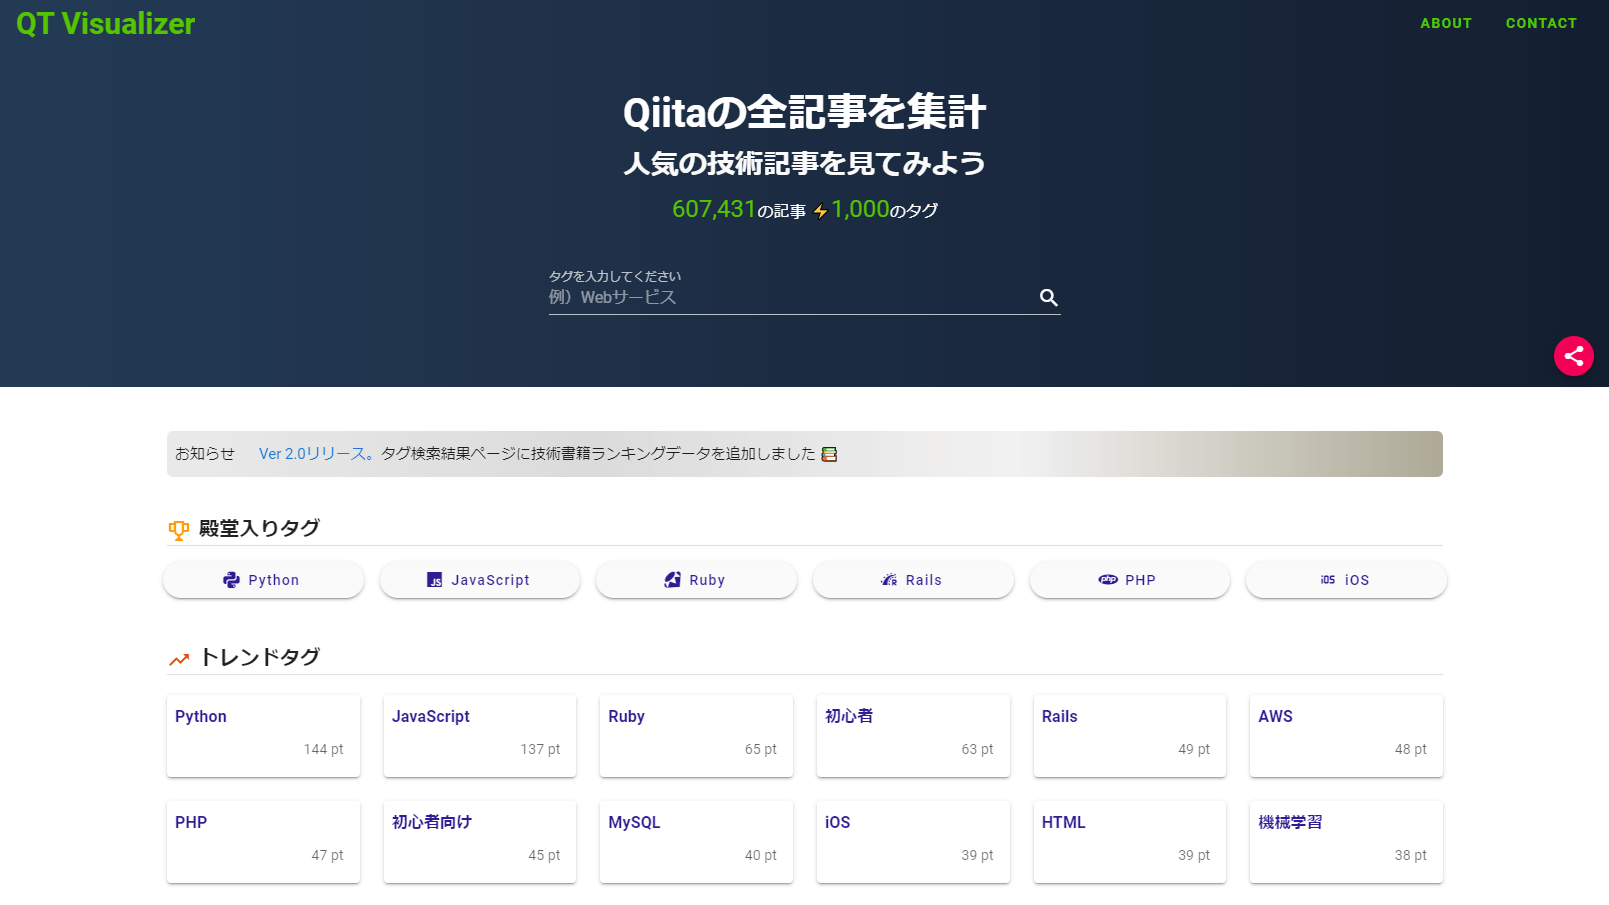Open the Ruby trend card with 65 pt
The height and width of the screenshot is (905, 1609).
point(696,735)
